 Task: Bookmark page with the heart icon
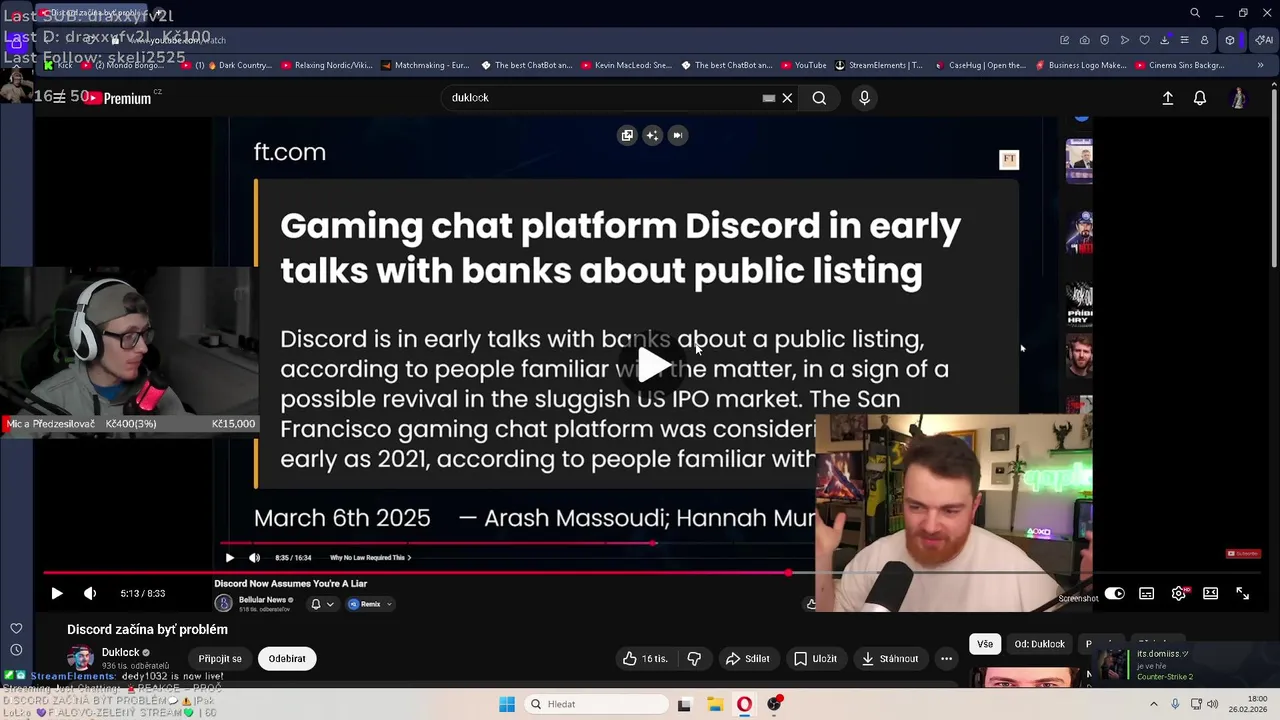[1145, 40]
